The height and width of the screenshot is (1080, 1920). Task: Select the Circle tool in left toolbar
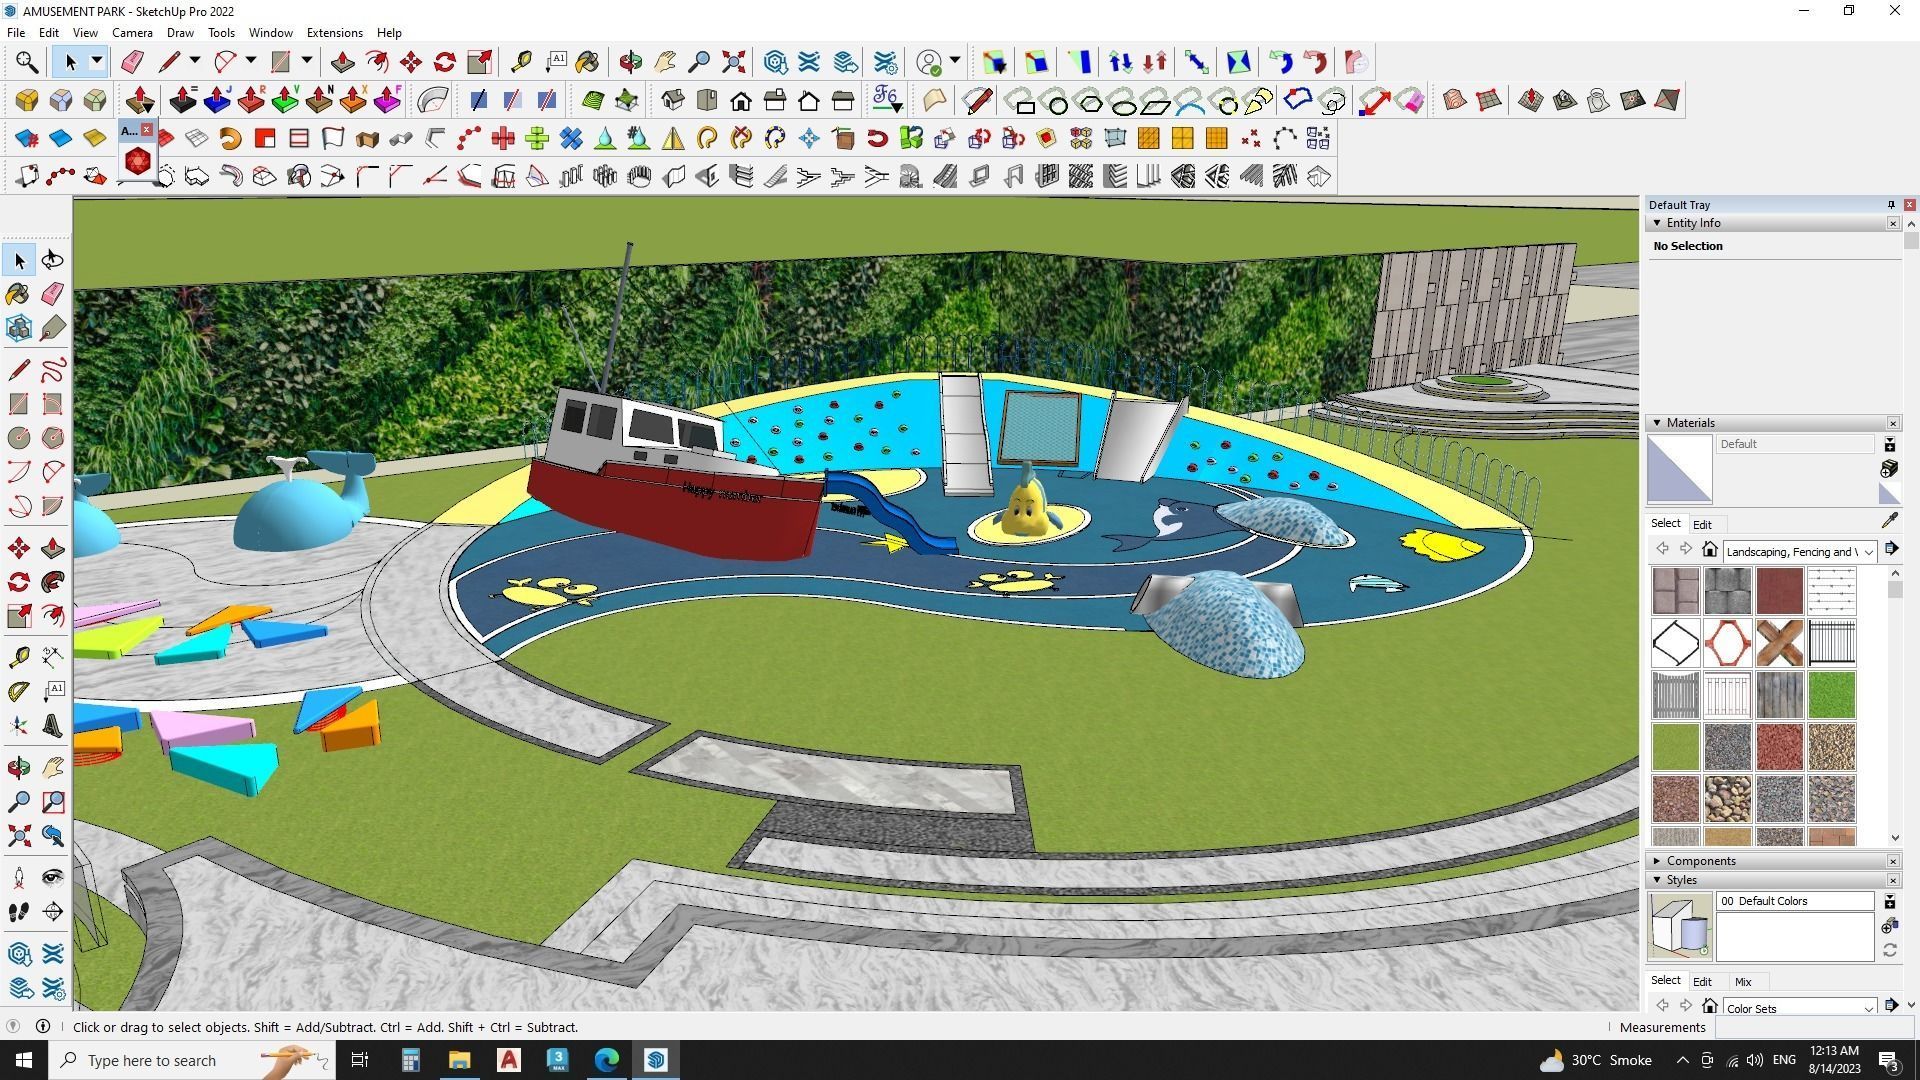(19, 438)
